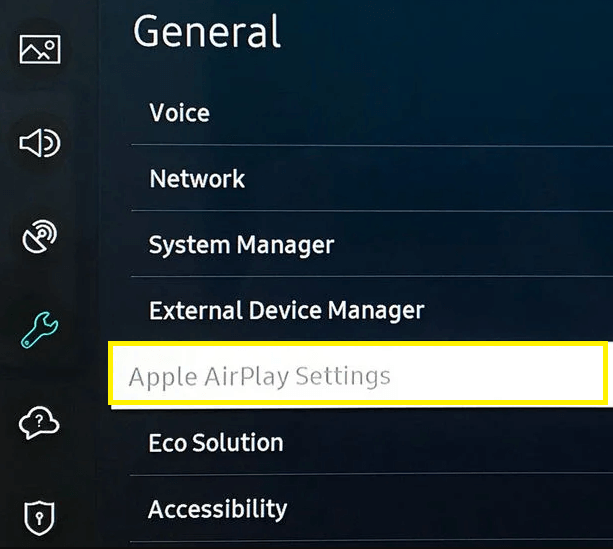Choose the Eco Solution option

point(216,443)
